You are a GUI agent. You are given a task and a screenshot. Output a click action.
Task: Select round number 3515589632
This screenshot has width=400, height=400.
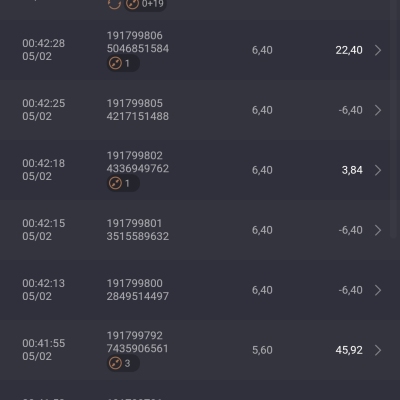pyautogui.click(x=138, y=236)
